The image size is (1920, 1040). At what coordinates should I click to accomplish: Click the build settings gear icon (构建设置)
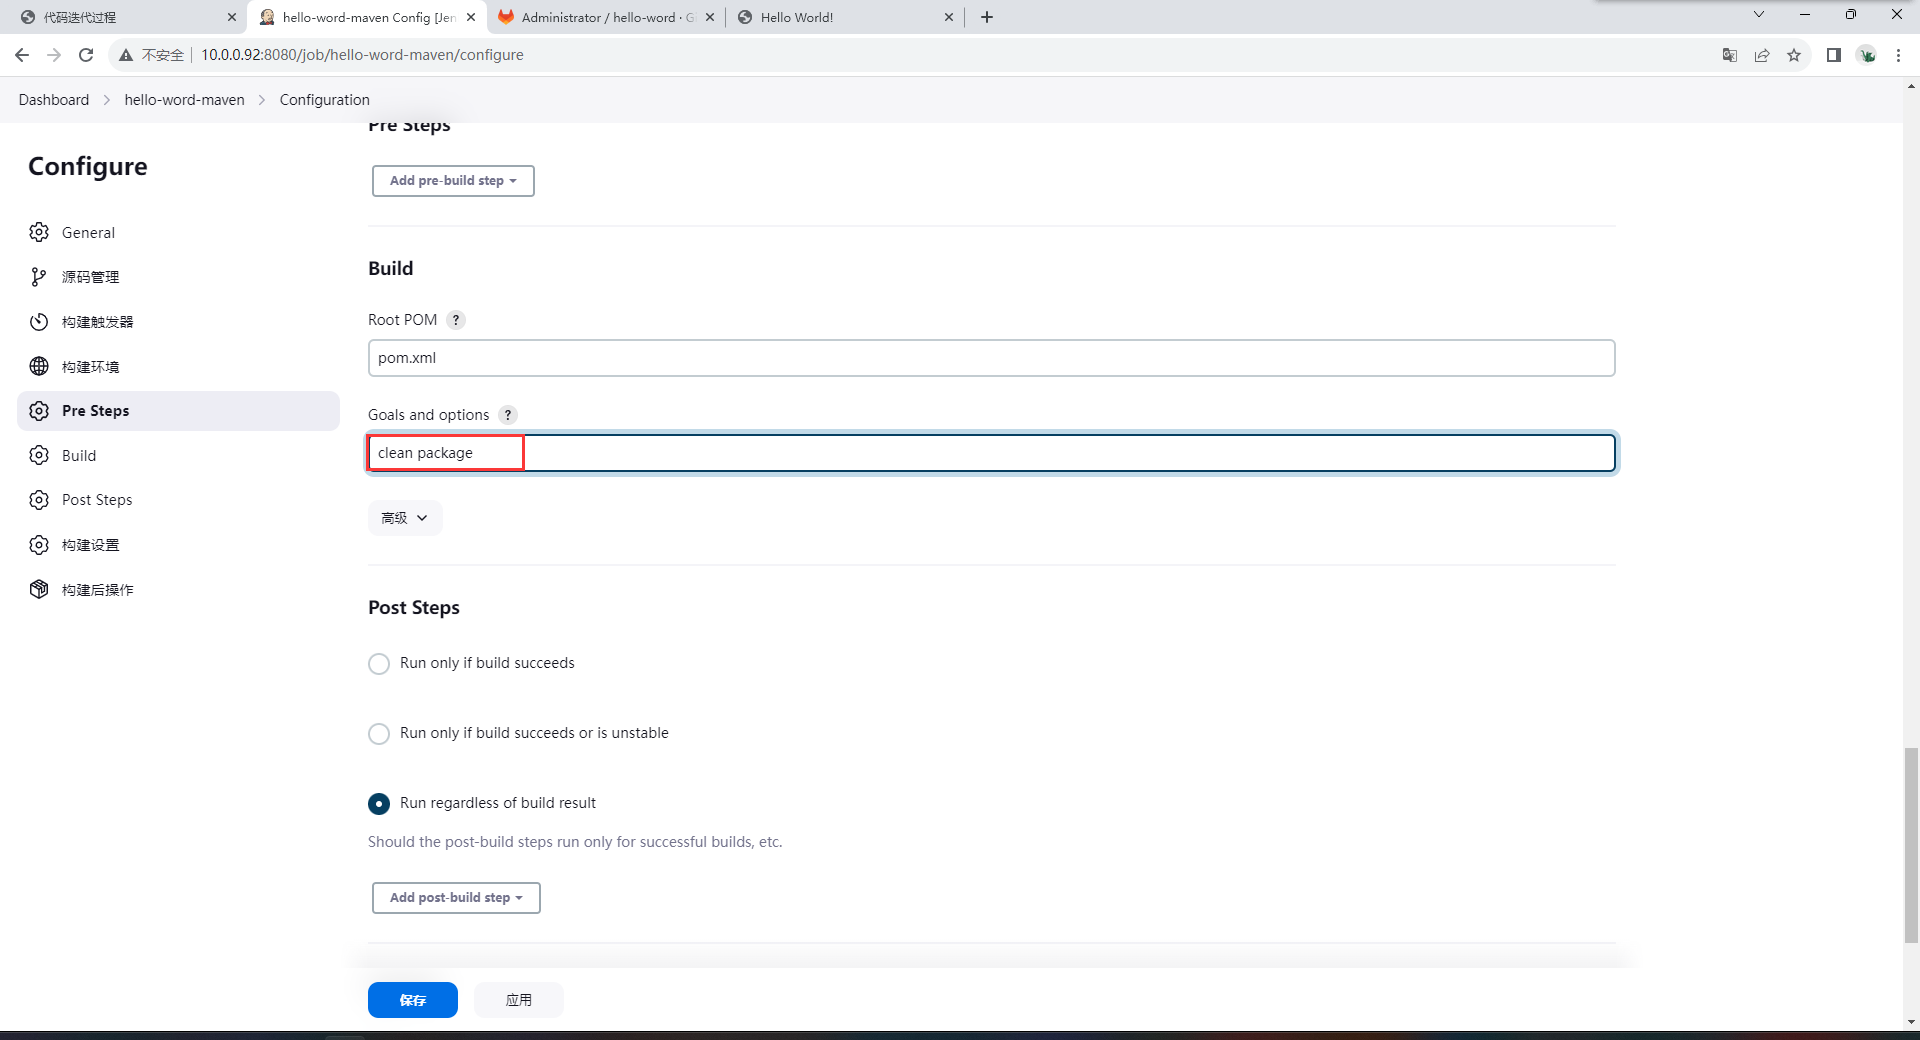39,545
